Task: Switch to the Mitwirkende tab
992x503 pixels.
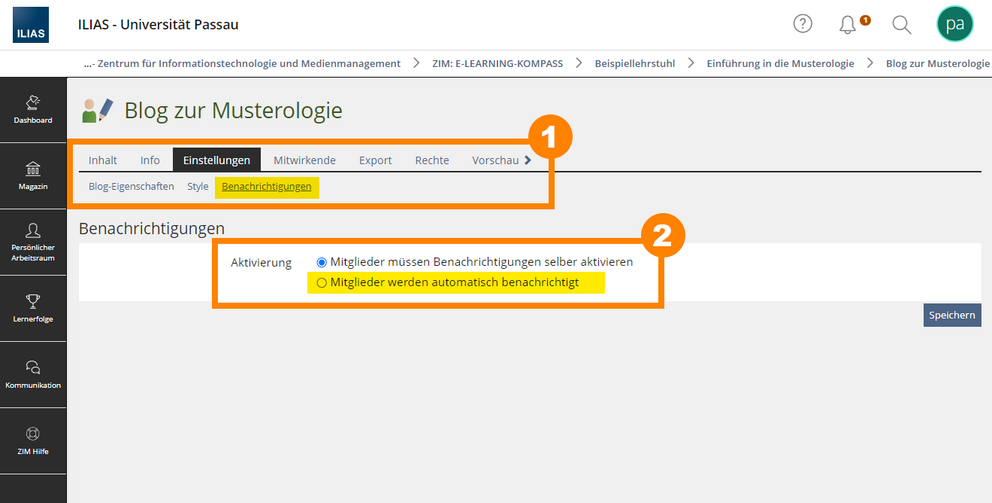Action: pos(304,160)
